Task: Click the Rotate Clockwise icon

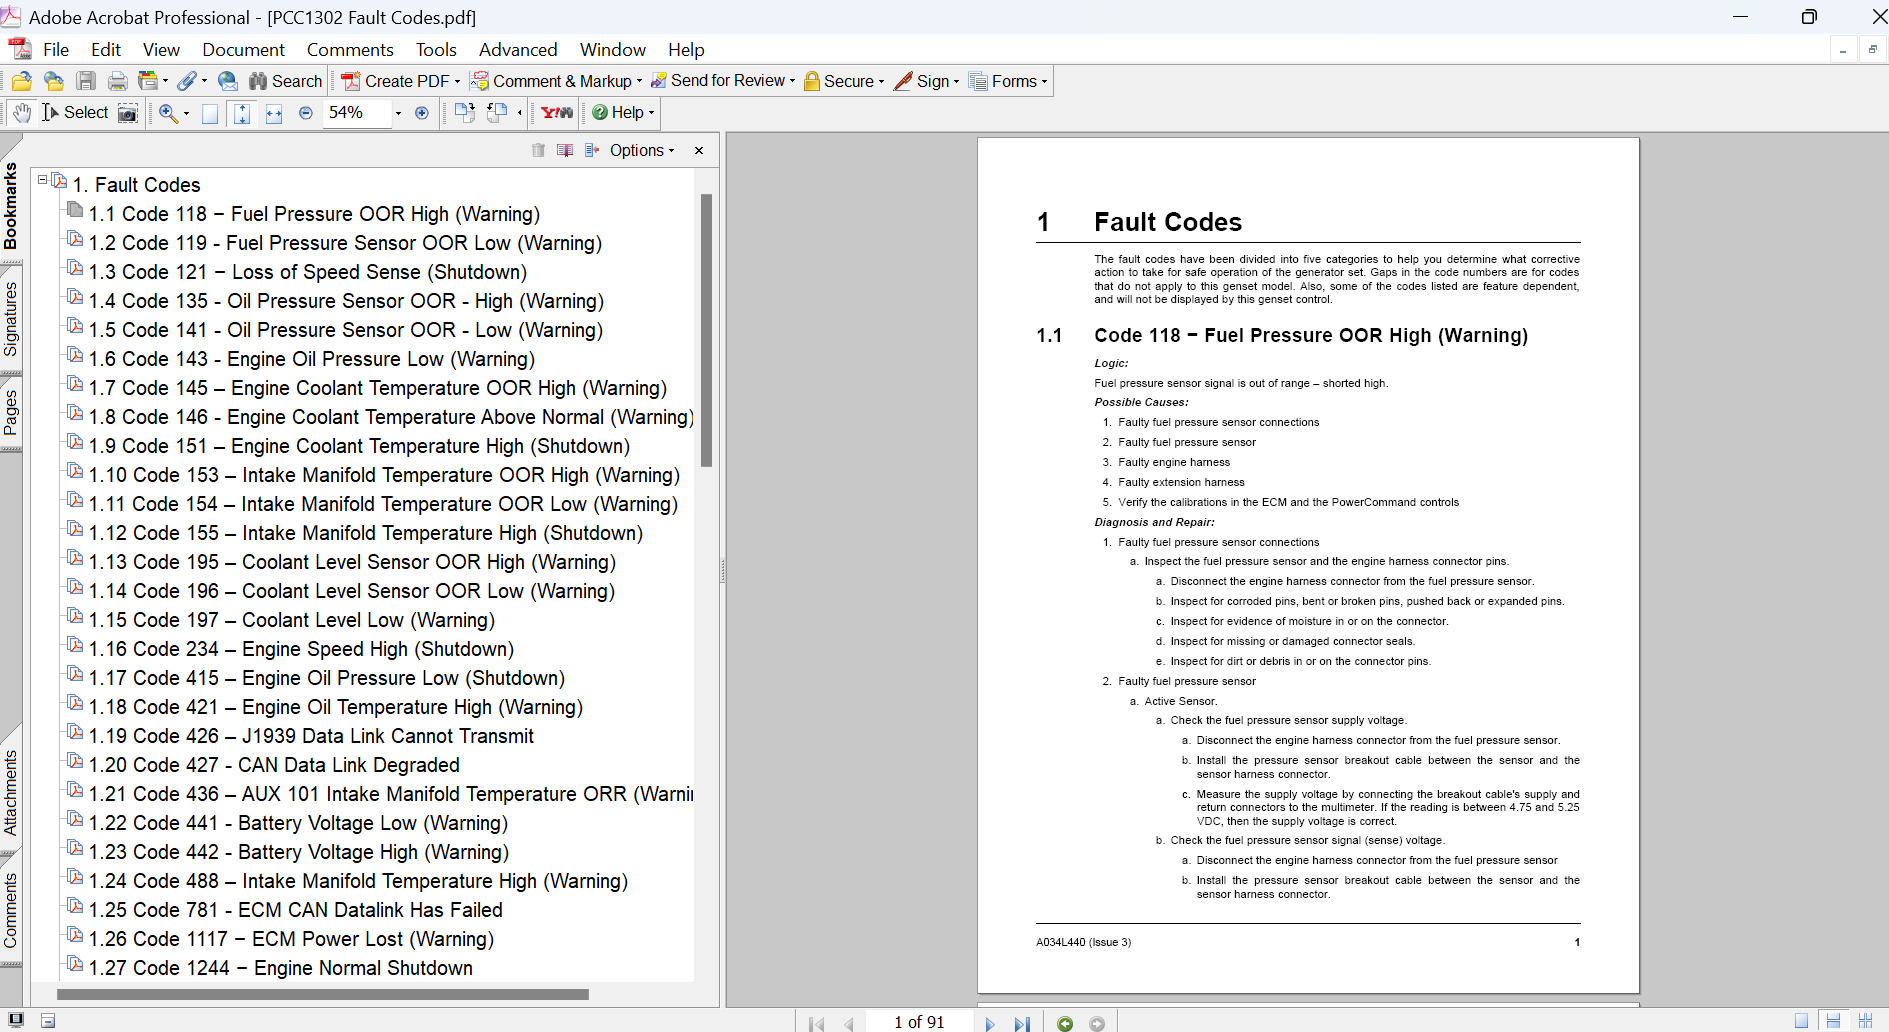Action: coord(465,112)
